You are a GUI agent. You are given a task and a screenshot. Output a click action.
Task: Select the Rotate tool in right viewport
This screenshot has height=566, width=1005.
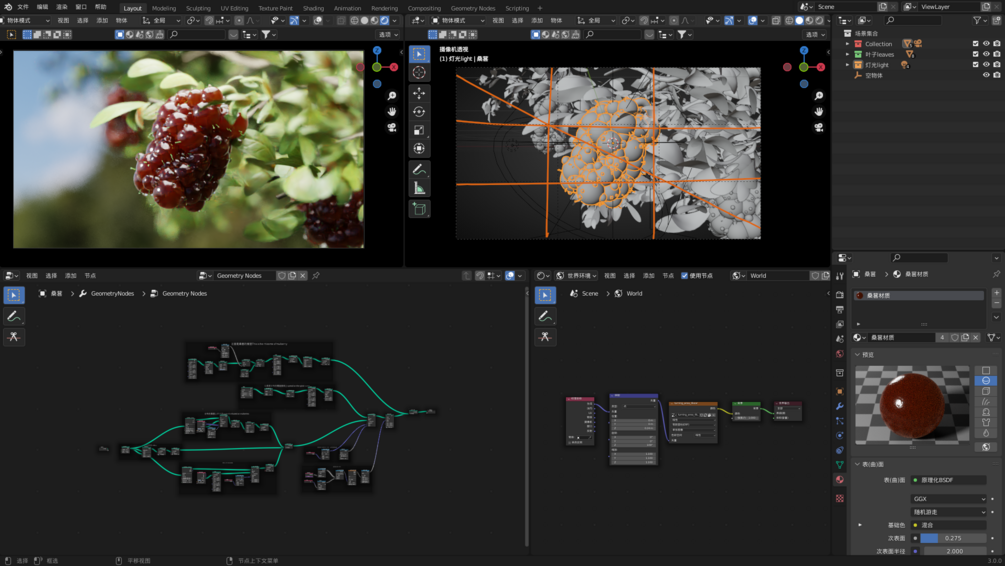pyautogui.click(x=419, y=112)
